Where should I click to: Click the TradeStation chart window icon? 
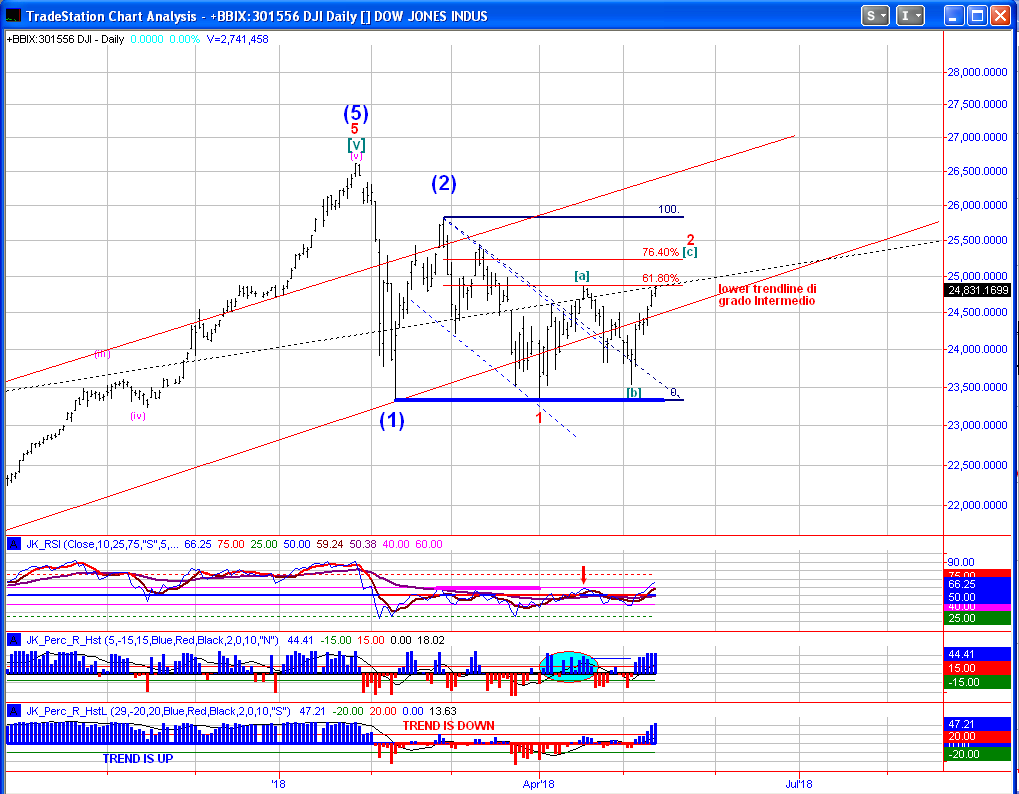[13, 16]
